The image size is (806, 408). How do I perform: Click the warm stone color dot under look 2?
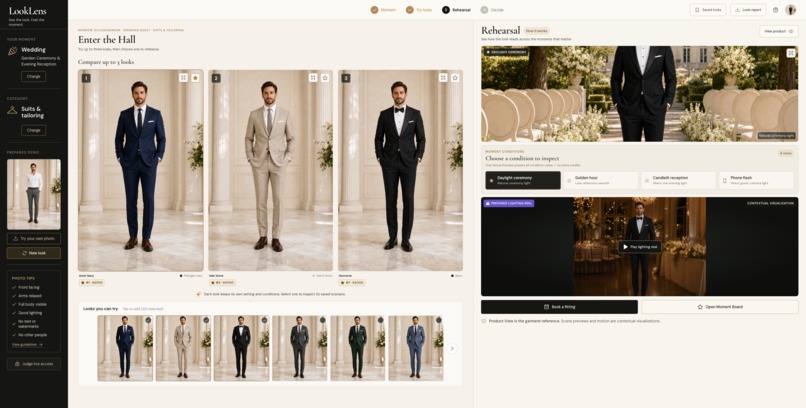(x=314, y=276)
